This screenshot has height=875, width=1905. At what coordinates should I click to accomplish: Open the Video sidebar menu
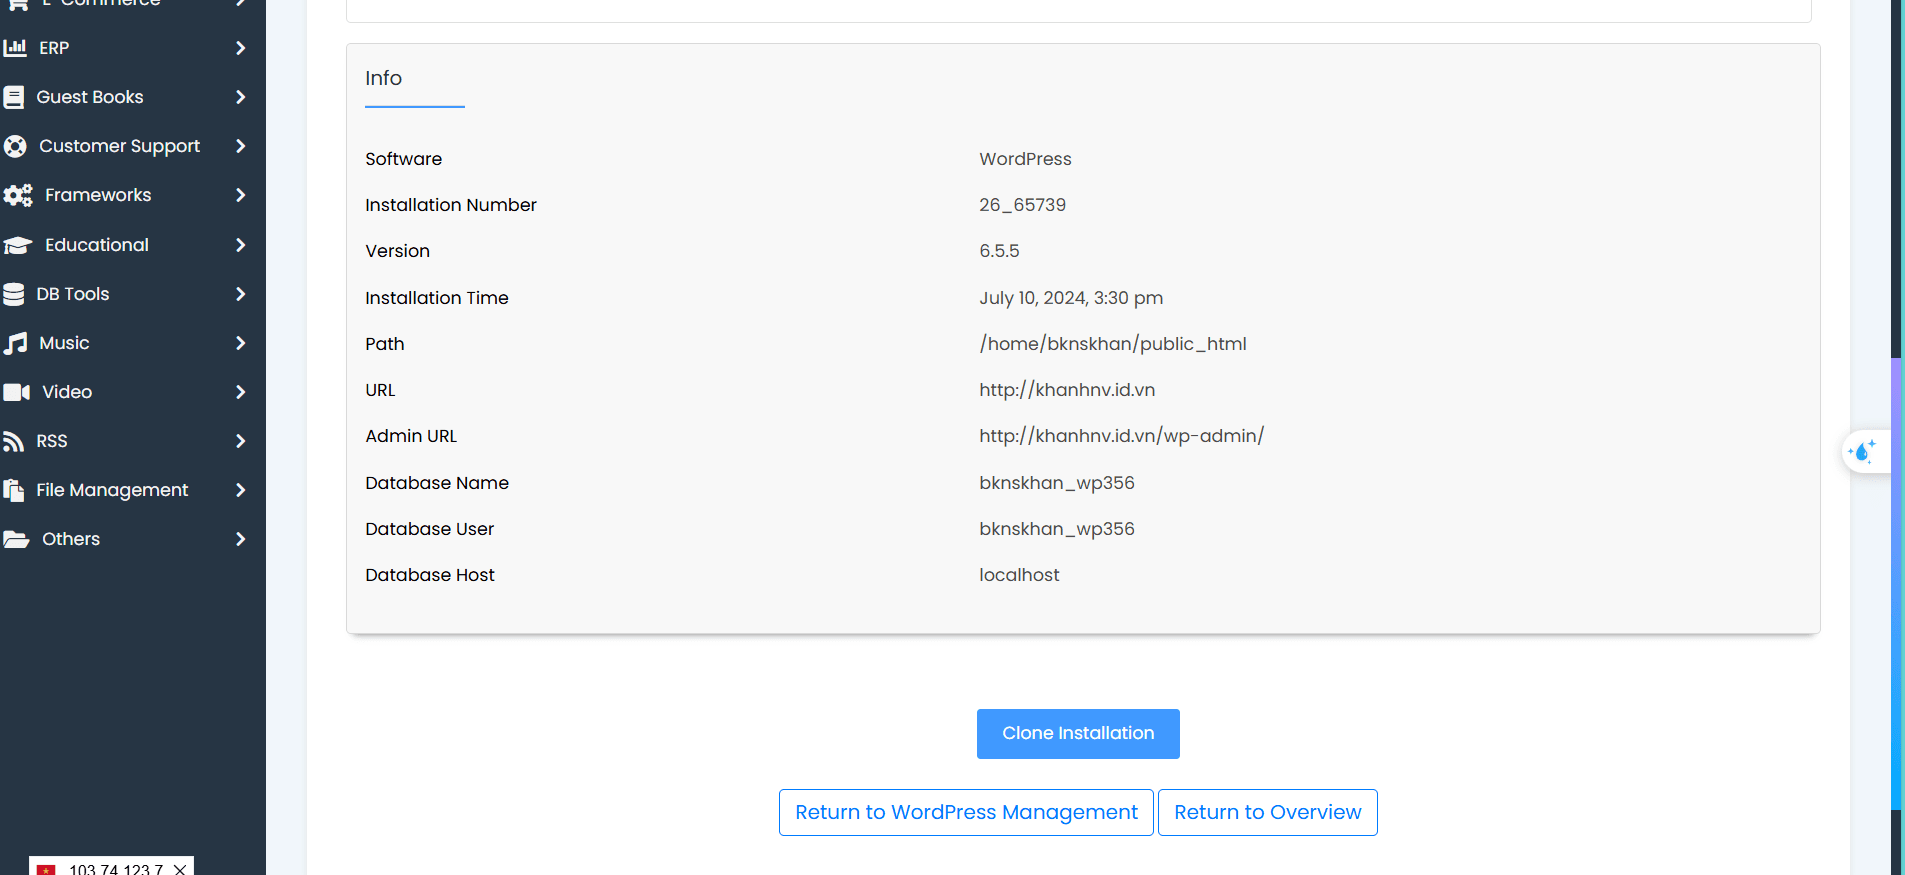click(x=132, y=392)
